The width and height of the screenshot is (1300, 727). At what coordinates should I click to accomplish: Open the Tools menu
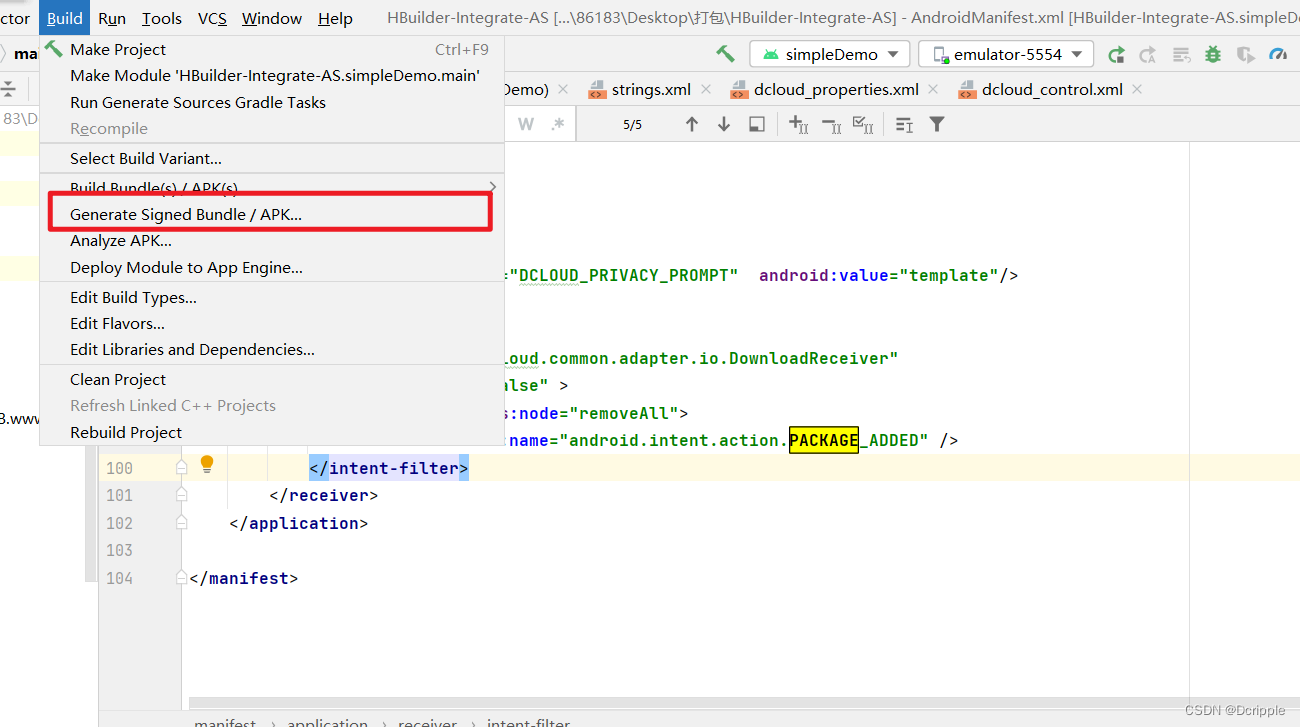tap(162, 18)
